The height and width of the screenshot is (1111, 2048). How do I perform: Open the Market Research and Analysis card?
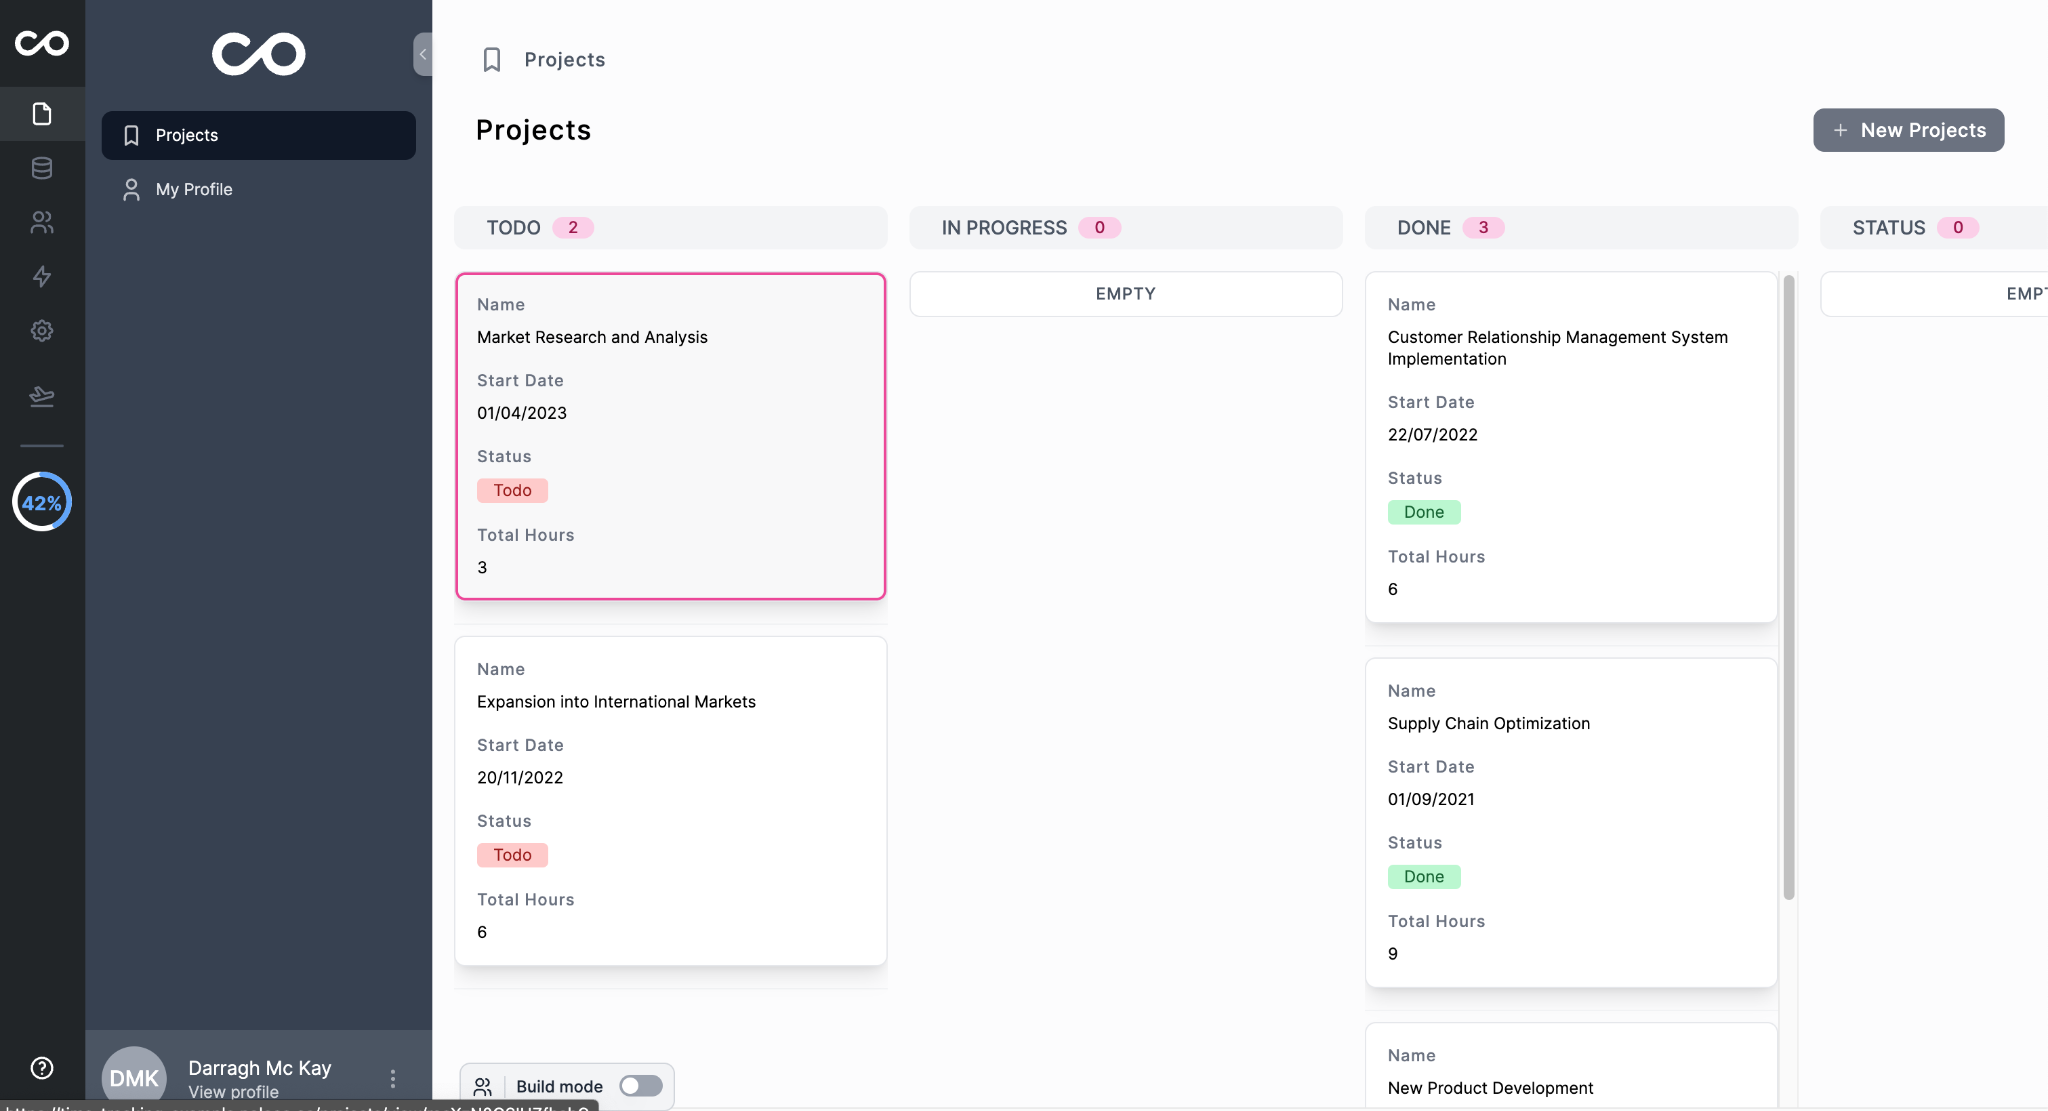click(x=670, y=436)
